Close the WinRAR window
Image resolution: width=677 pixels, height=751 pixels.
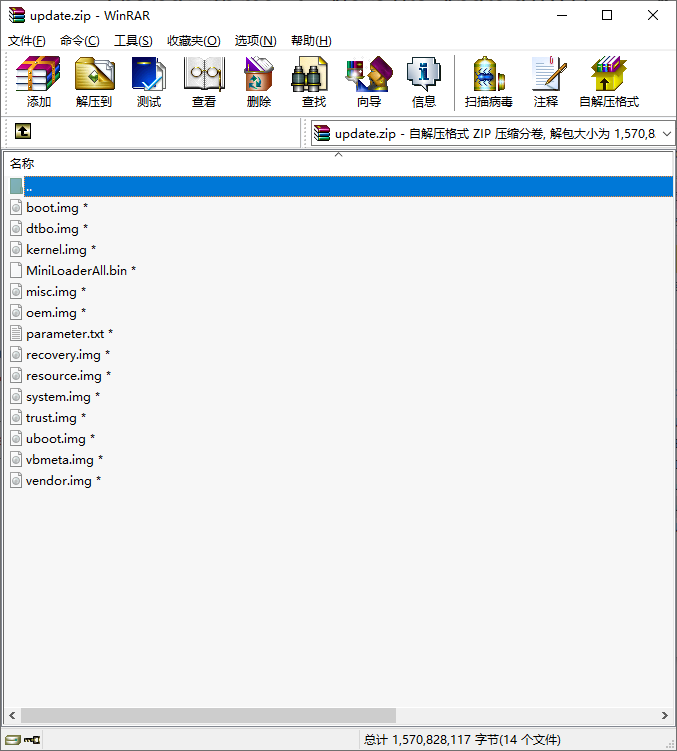653,15
